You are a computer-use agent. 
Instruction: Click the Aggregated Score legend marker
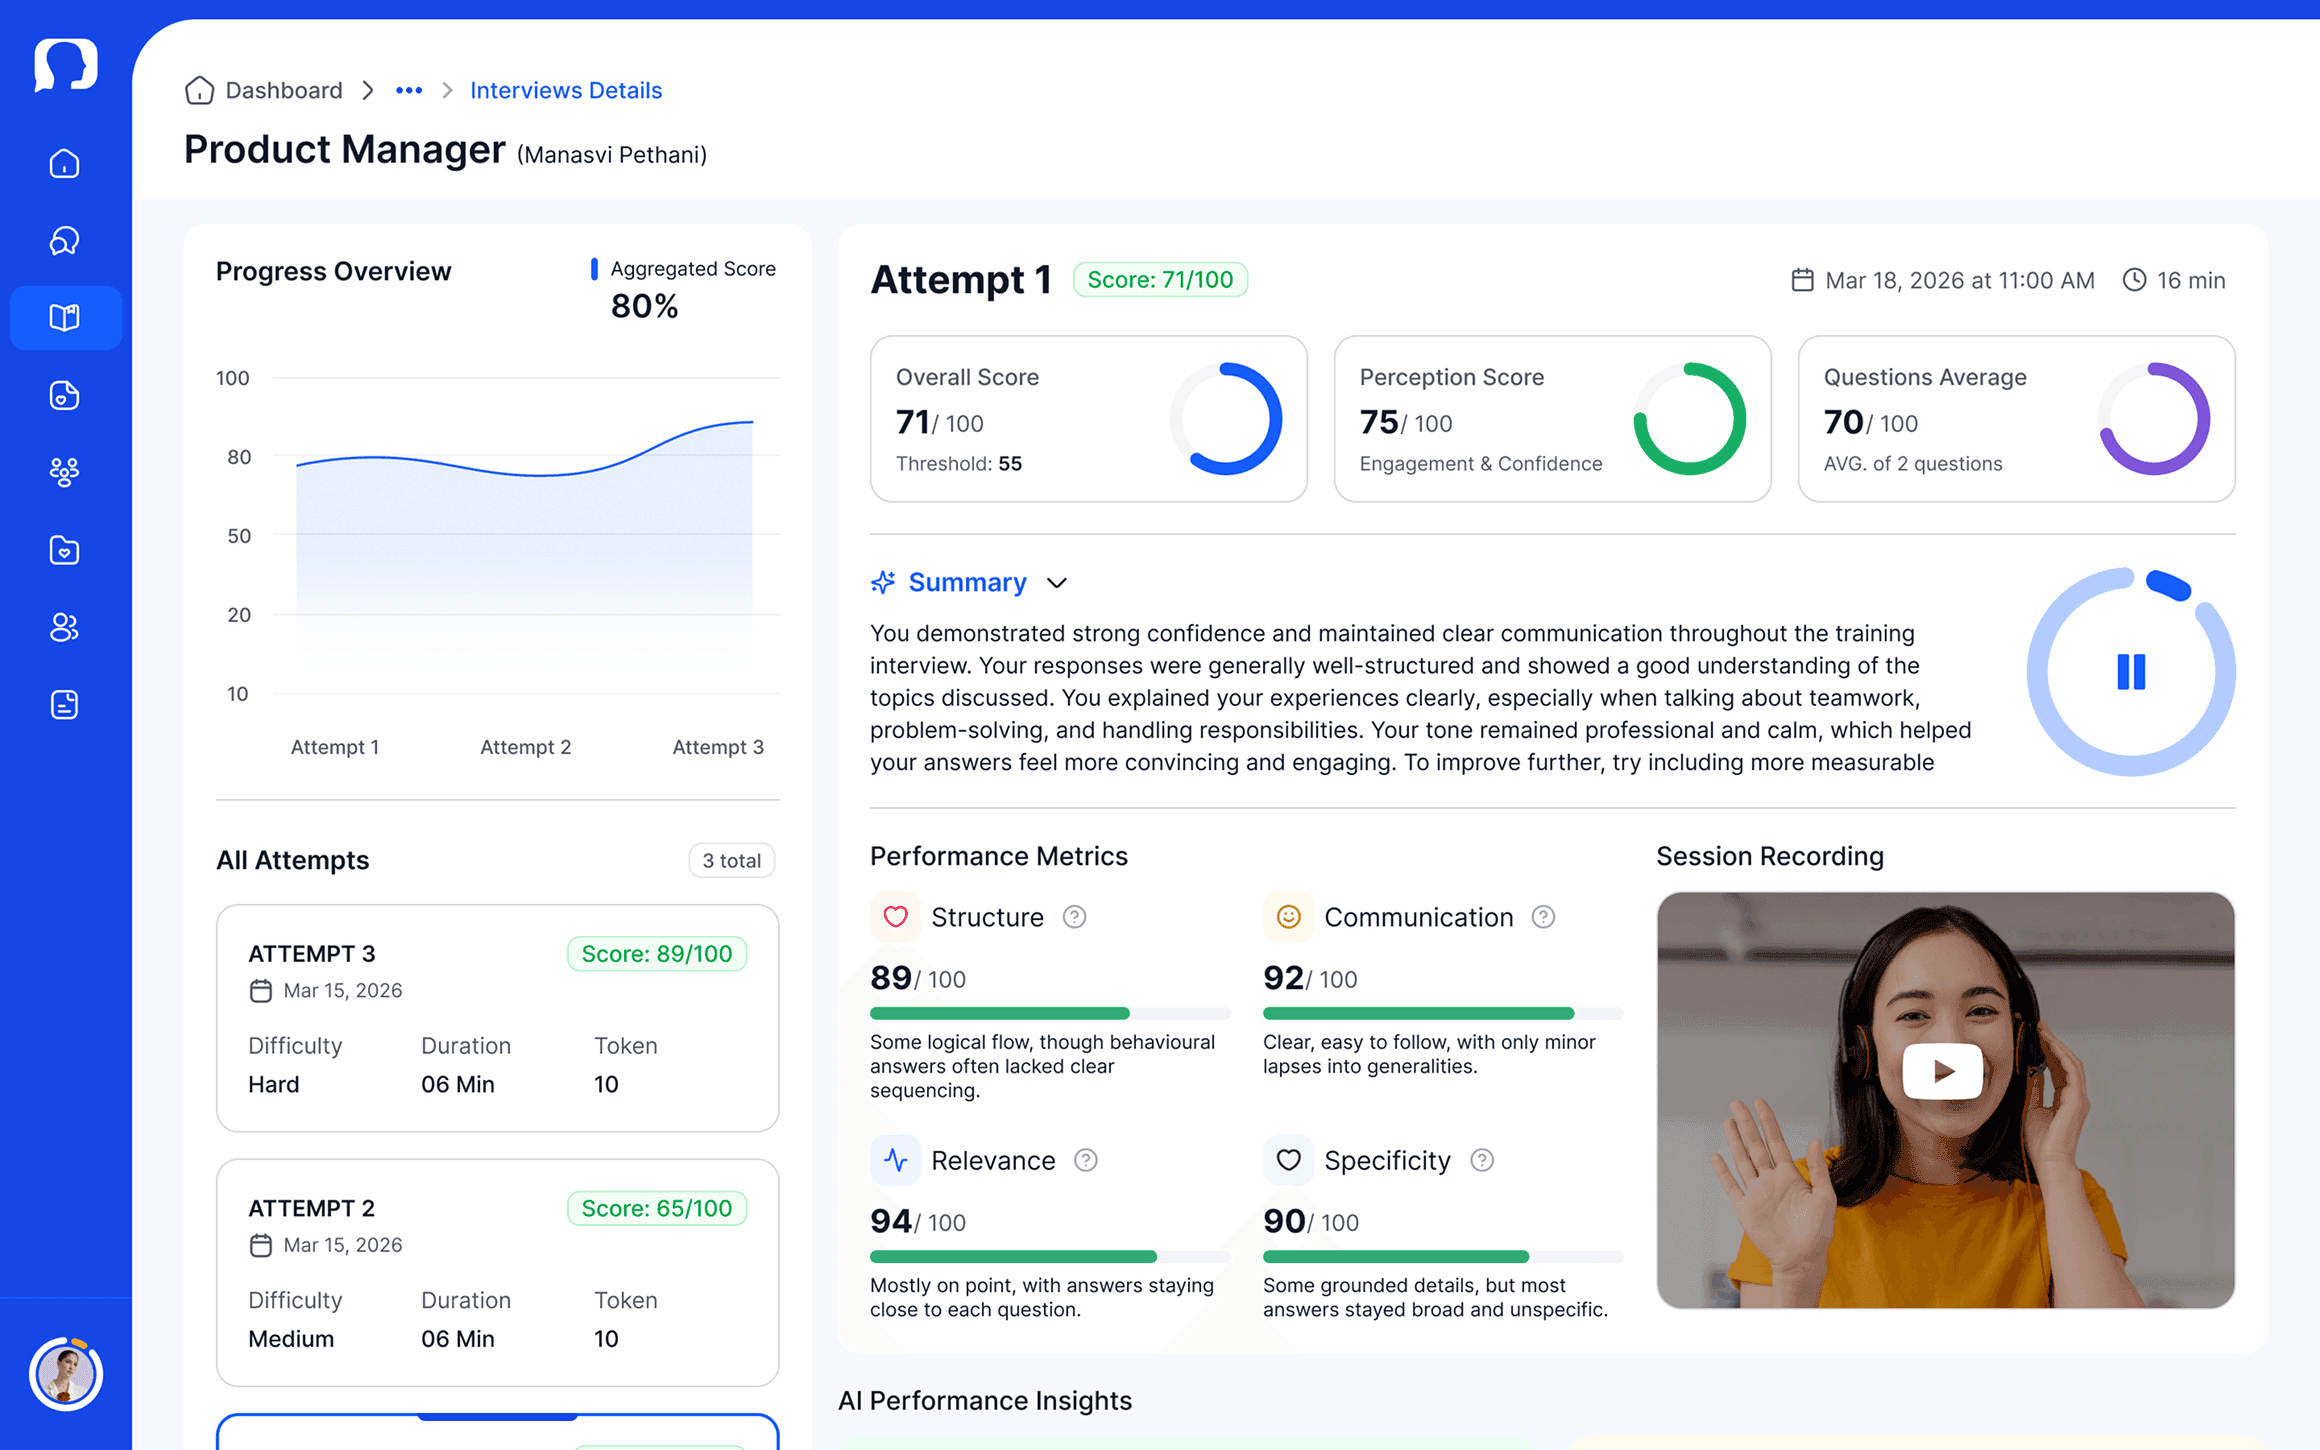point(594,268)
